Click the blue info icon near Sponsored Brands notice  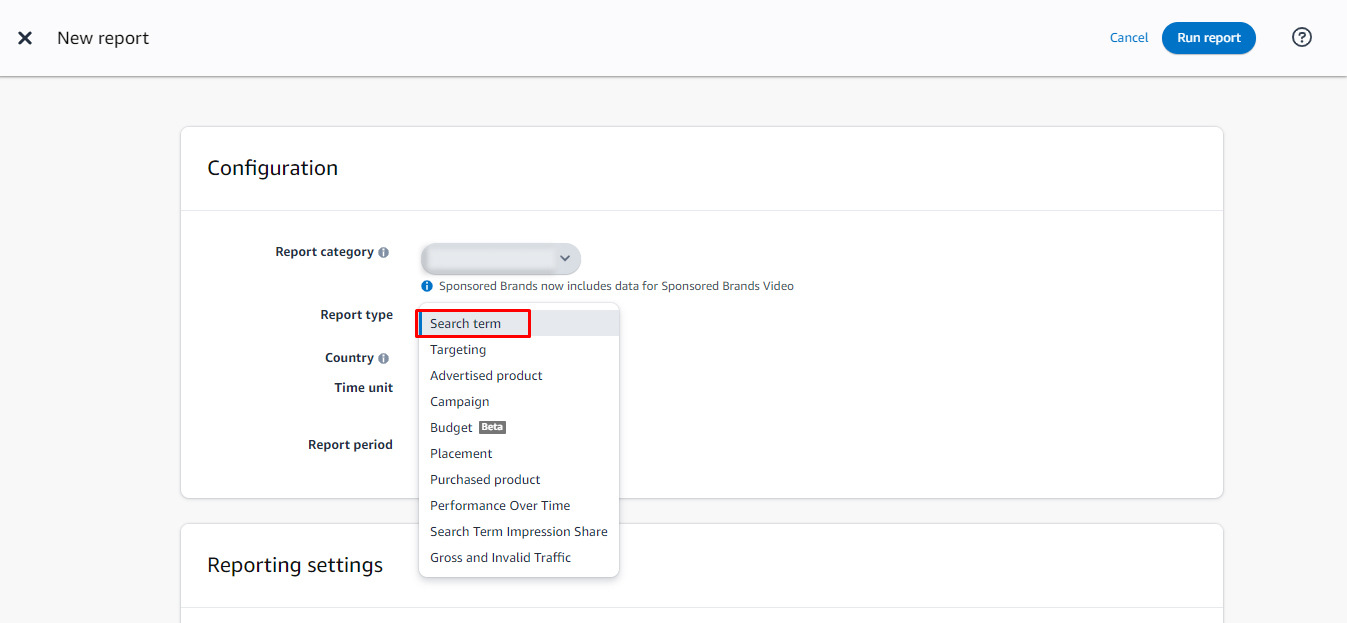coord(426,285)
